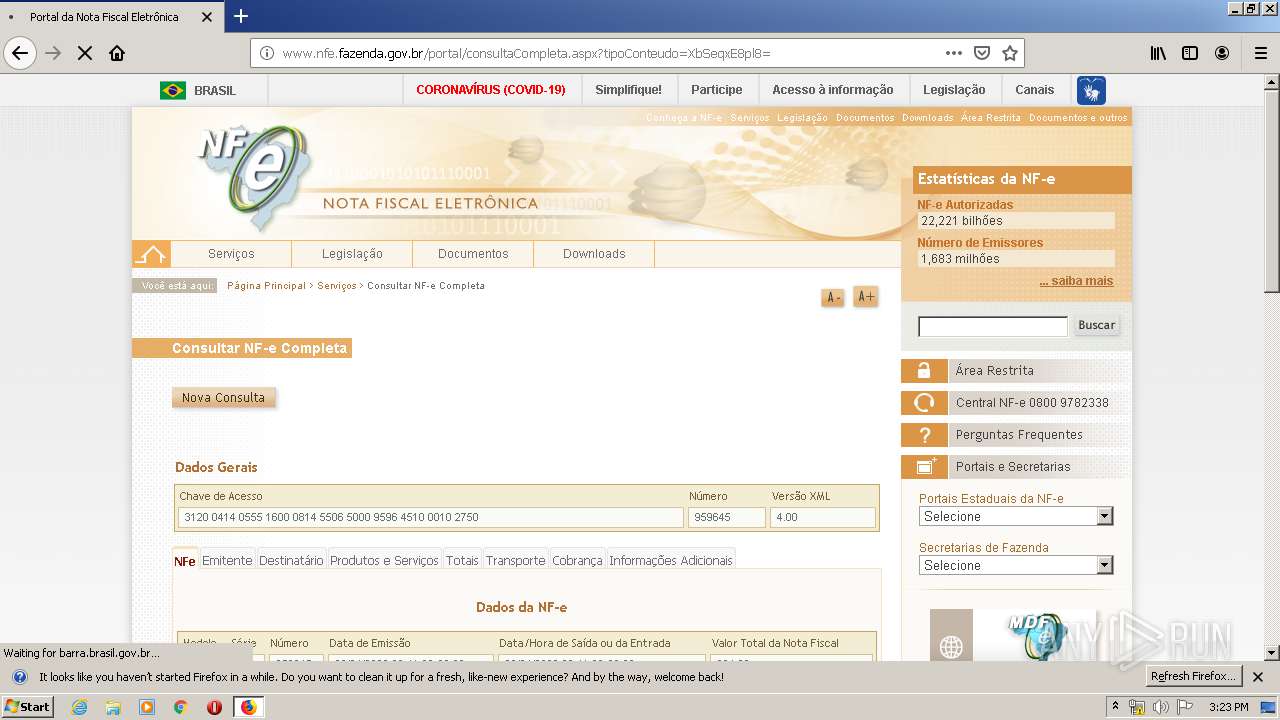The width and height of the screenshot is (1280, 720).
Task: Open the Firefox Library icon
Action: (x=1158, y=53)
